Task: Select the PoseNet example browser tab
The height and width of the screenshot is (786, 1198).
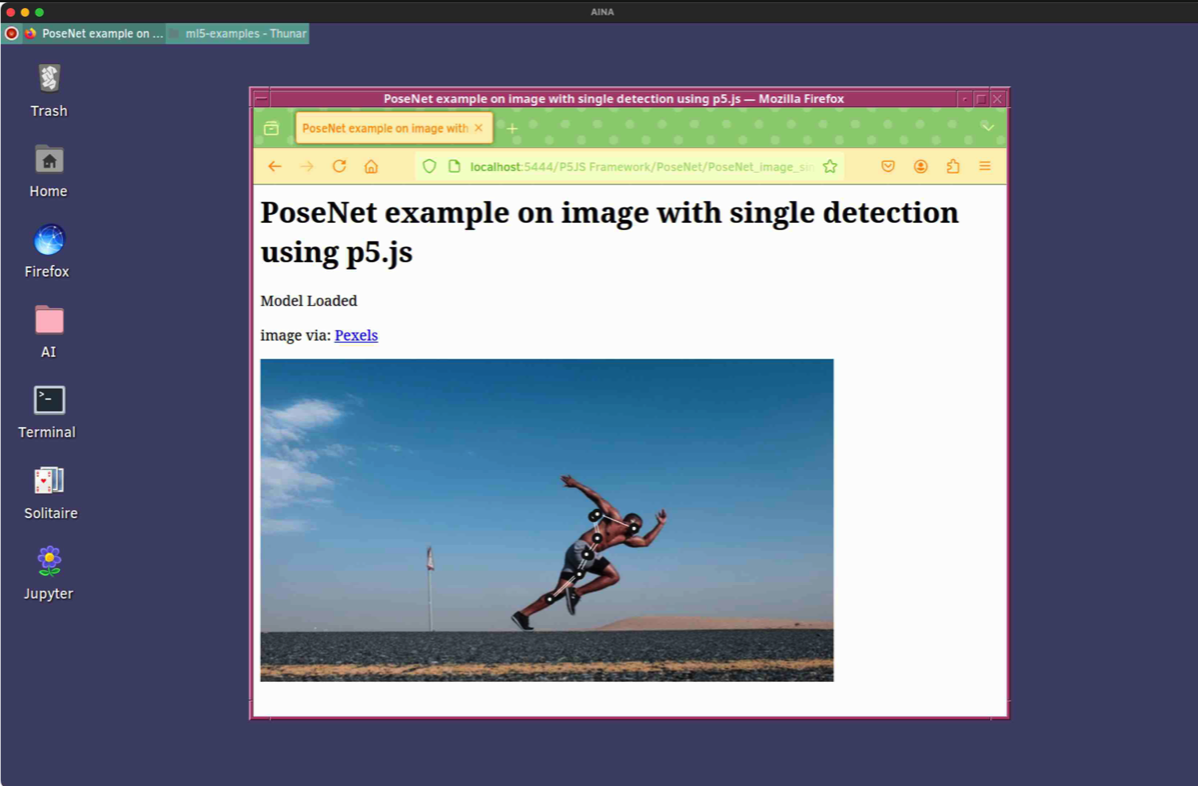Action: 384,128
